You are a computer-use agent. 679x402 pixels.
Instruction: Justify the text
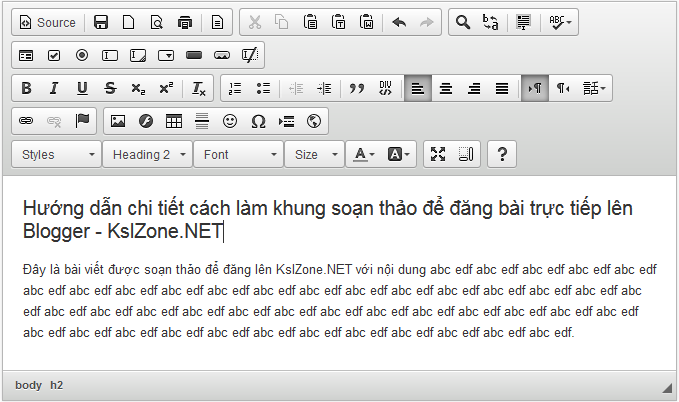(x=502, y=88)
